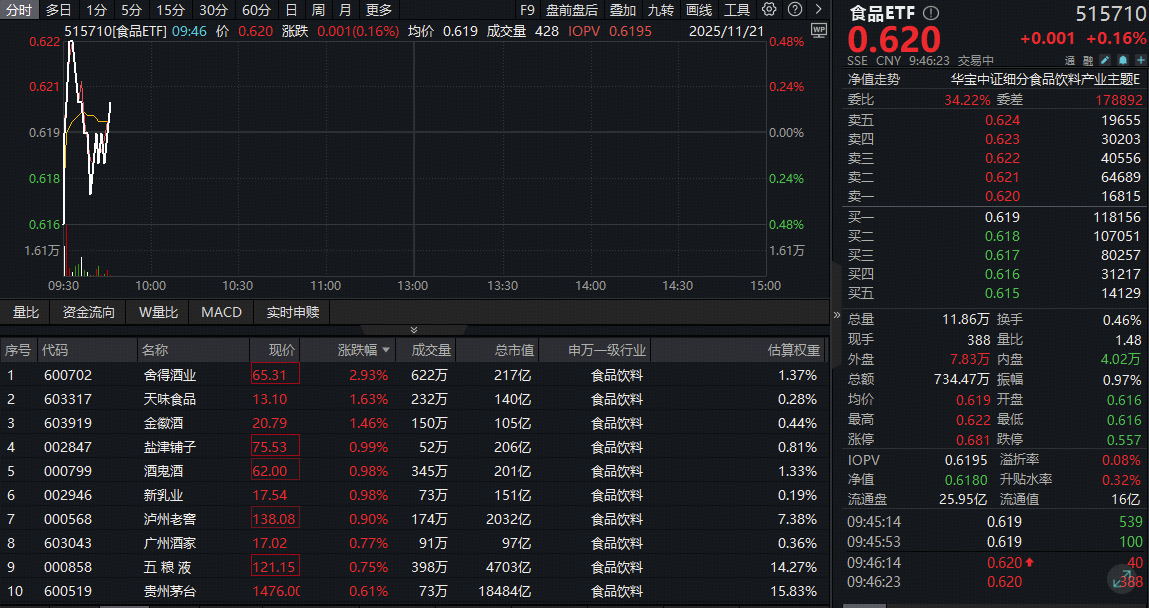
Task: Select the 1分 period tab
Action: (x=96, y=10)
